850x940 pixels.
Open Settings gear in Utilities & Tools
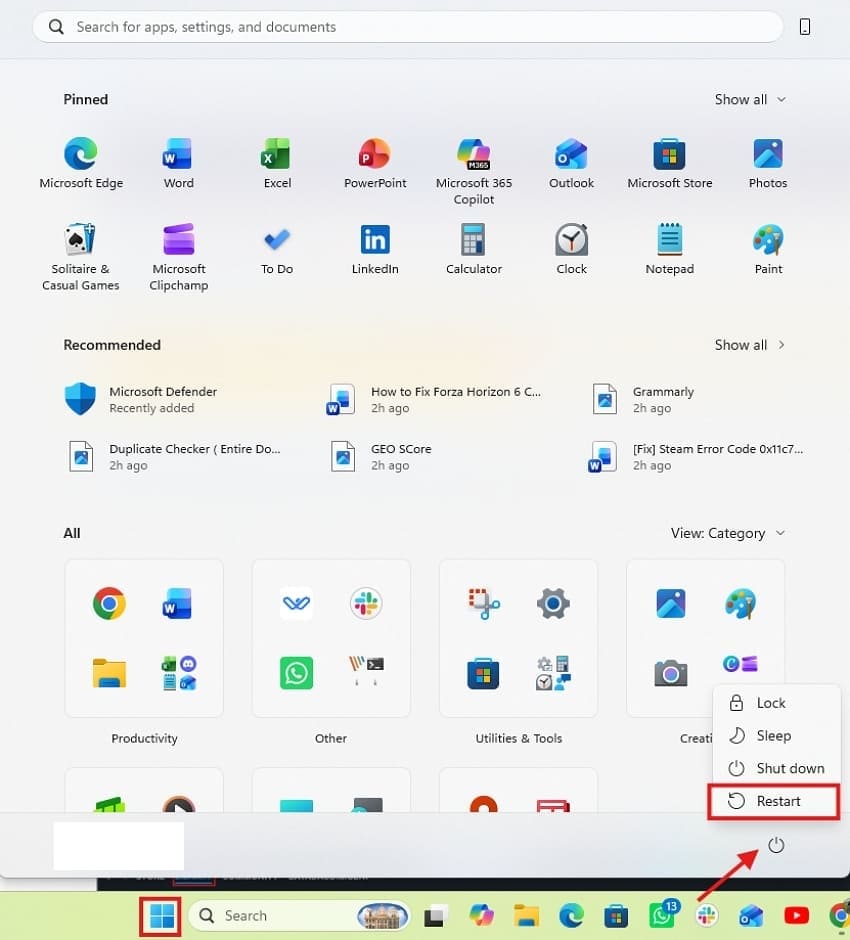point(553,603)
